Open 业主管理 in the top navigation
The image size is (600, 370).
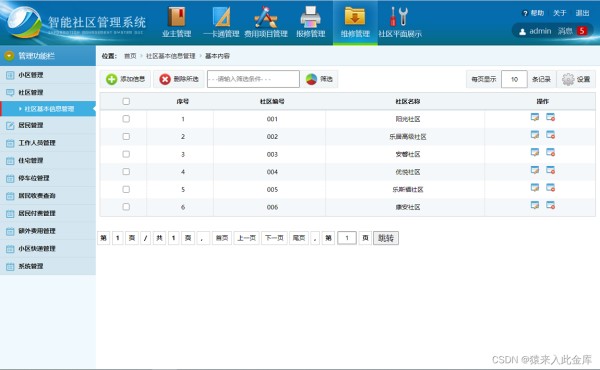pos(177,22)
